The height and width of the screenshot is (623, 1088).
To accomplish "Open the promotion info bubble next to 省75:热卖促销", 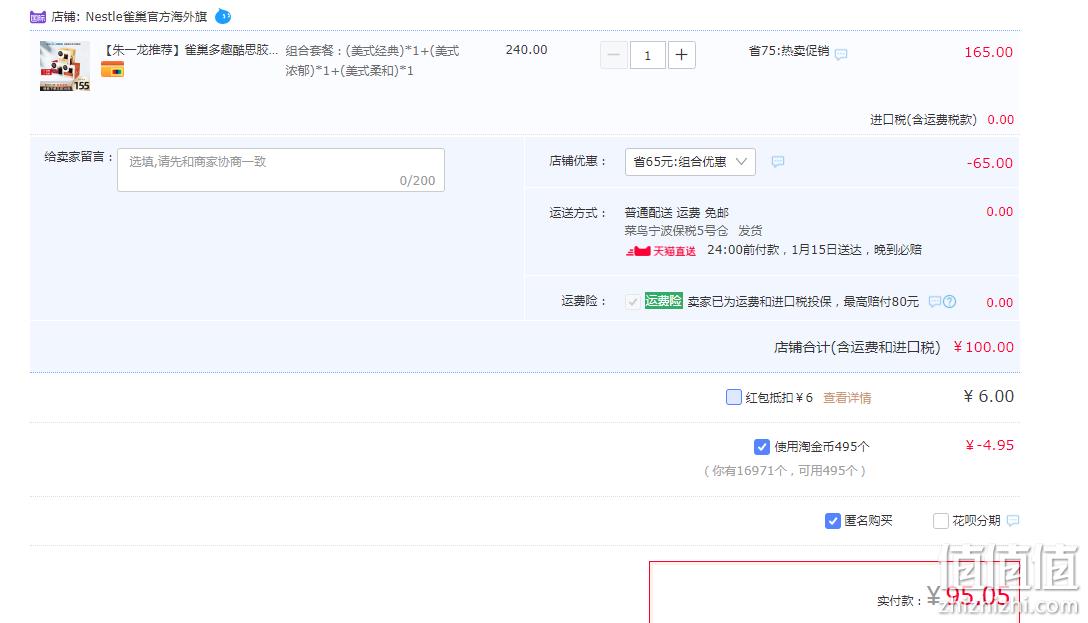I will click(841, 53).
